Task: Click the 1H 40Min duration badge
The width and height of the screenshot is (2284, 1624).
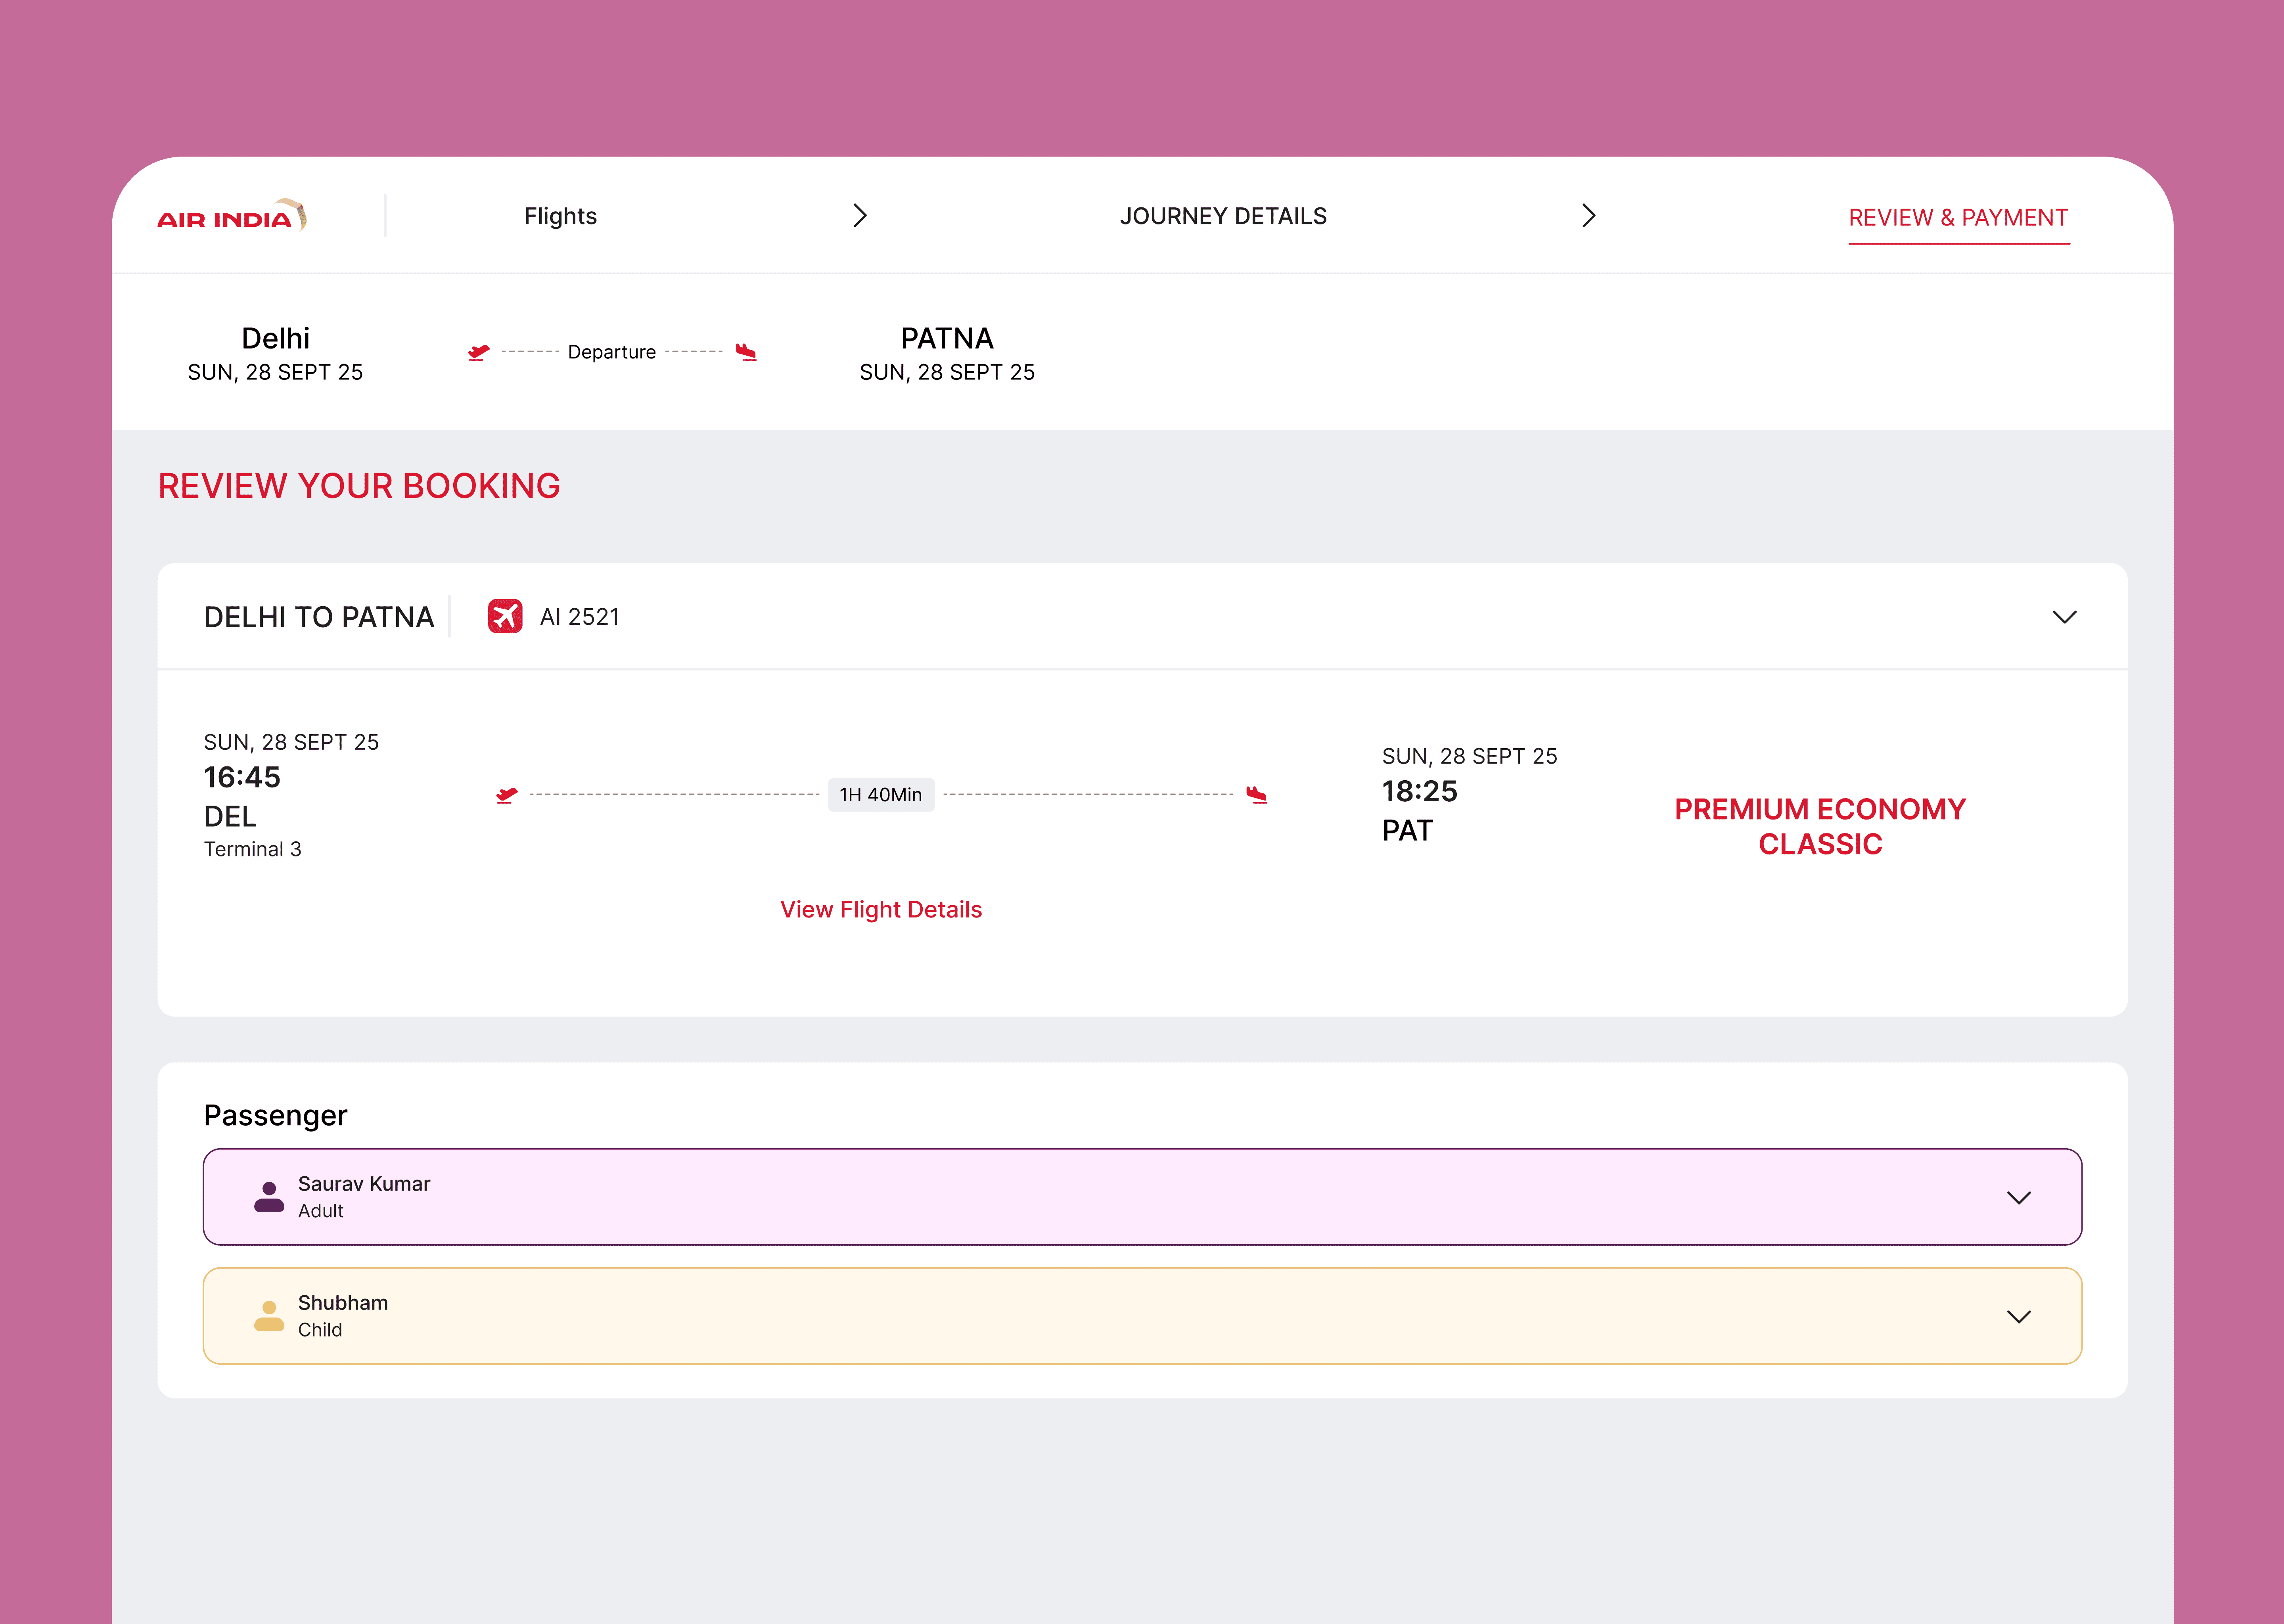Action: pyautogui.click(x=880, y=795)
